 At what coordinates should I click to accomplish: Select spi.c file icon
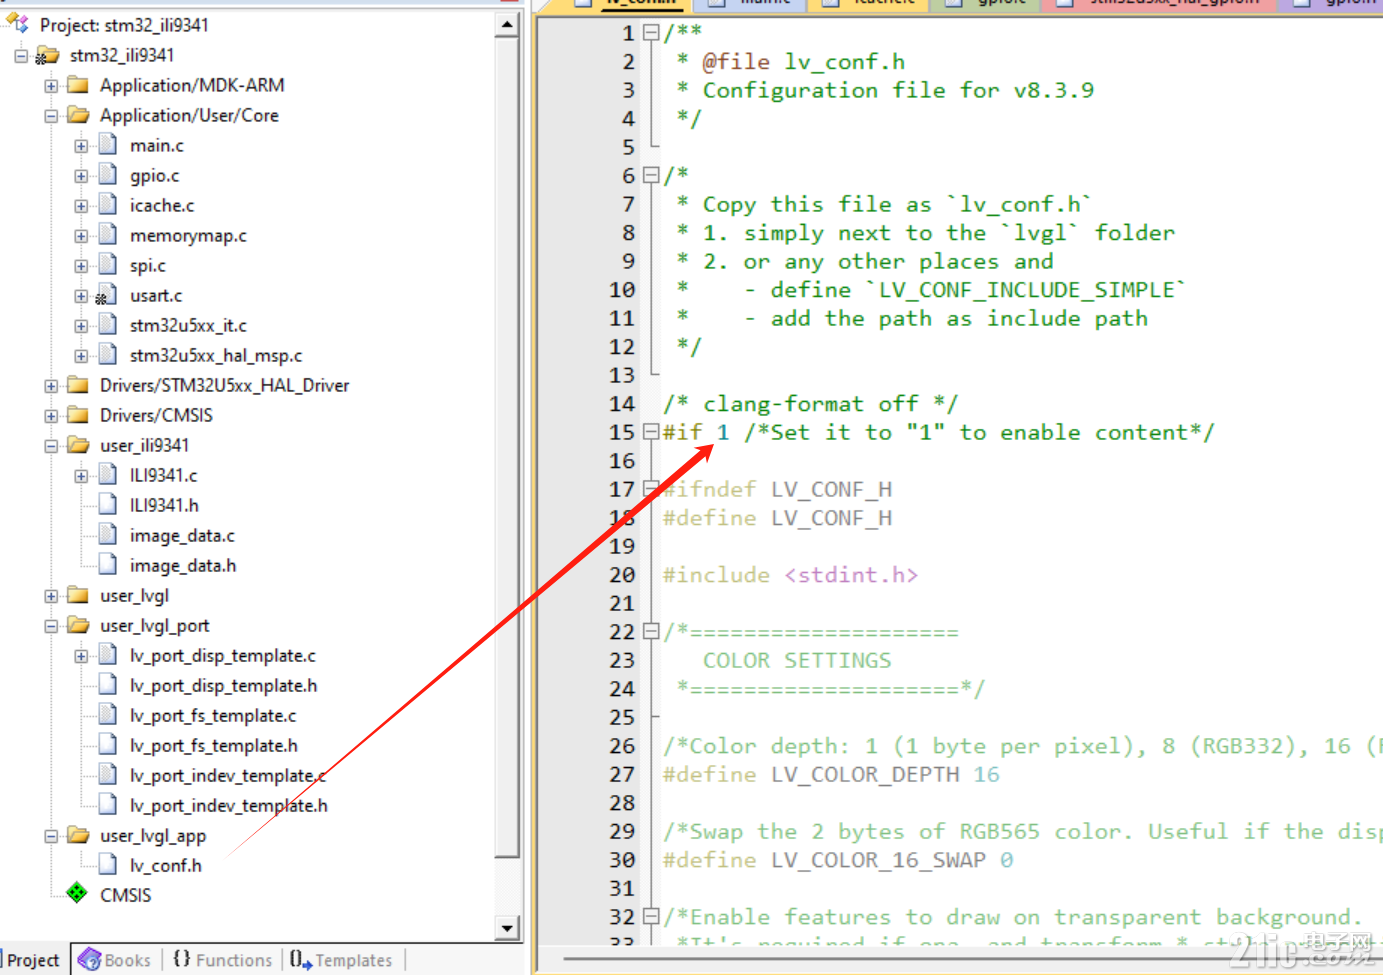click(108, 265)
